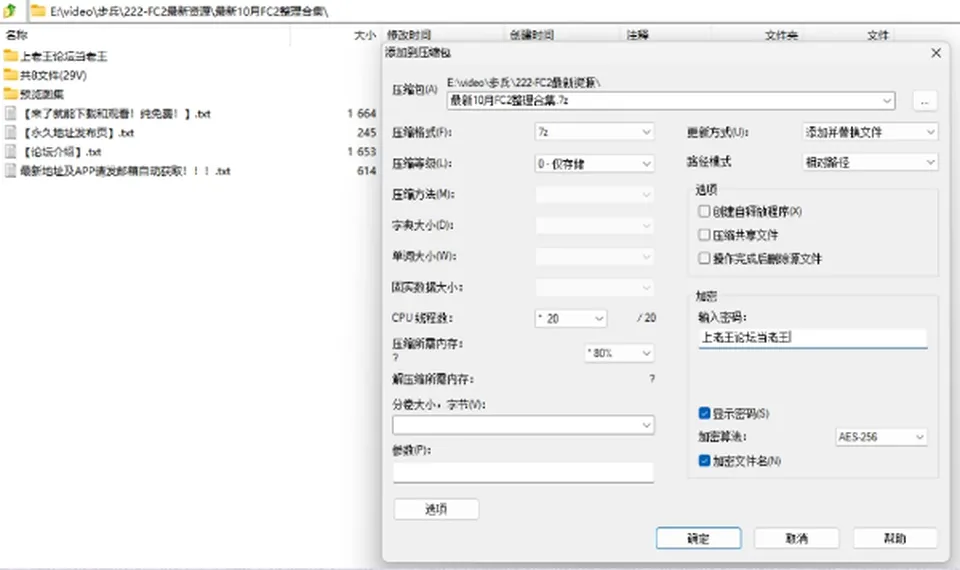The width and height of the screenshot is (960, 570).
Task: Select the folder name 预览图集
Action: pyautogui.click(x=42, y=94)
